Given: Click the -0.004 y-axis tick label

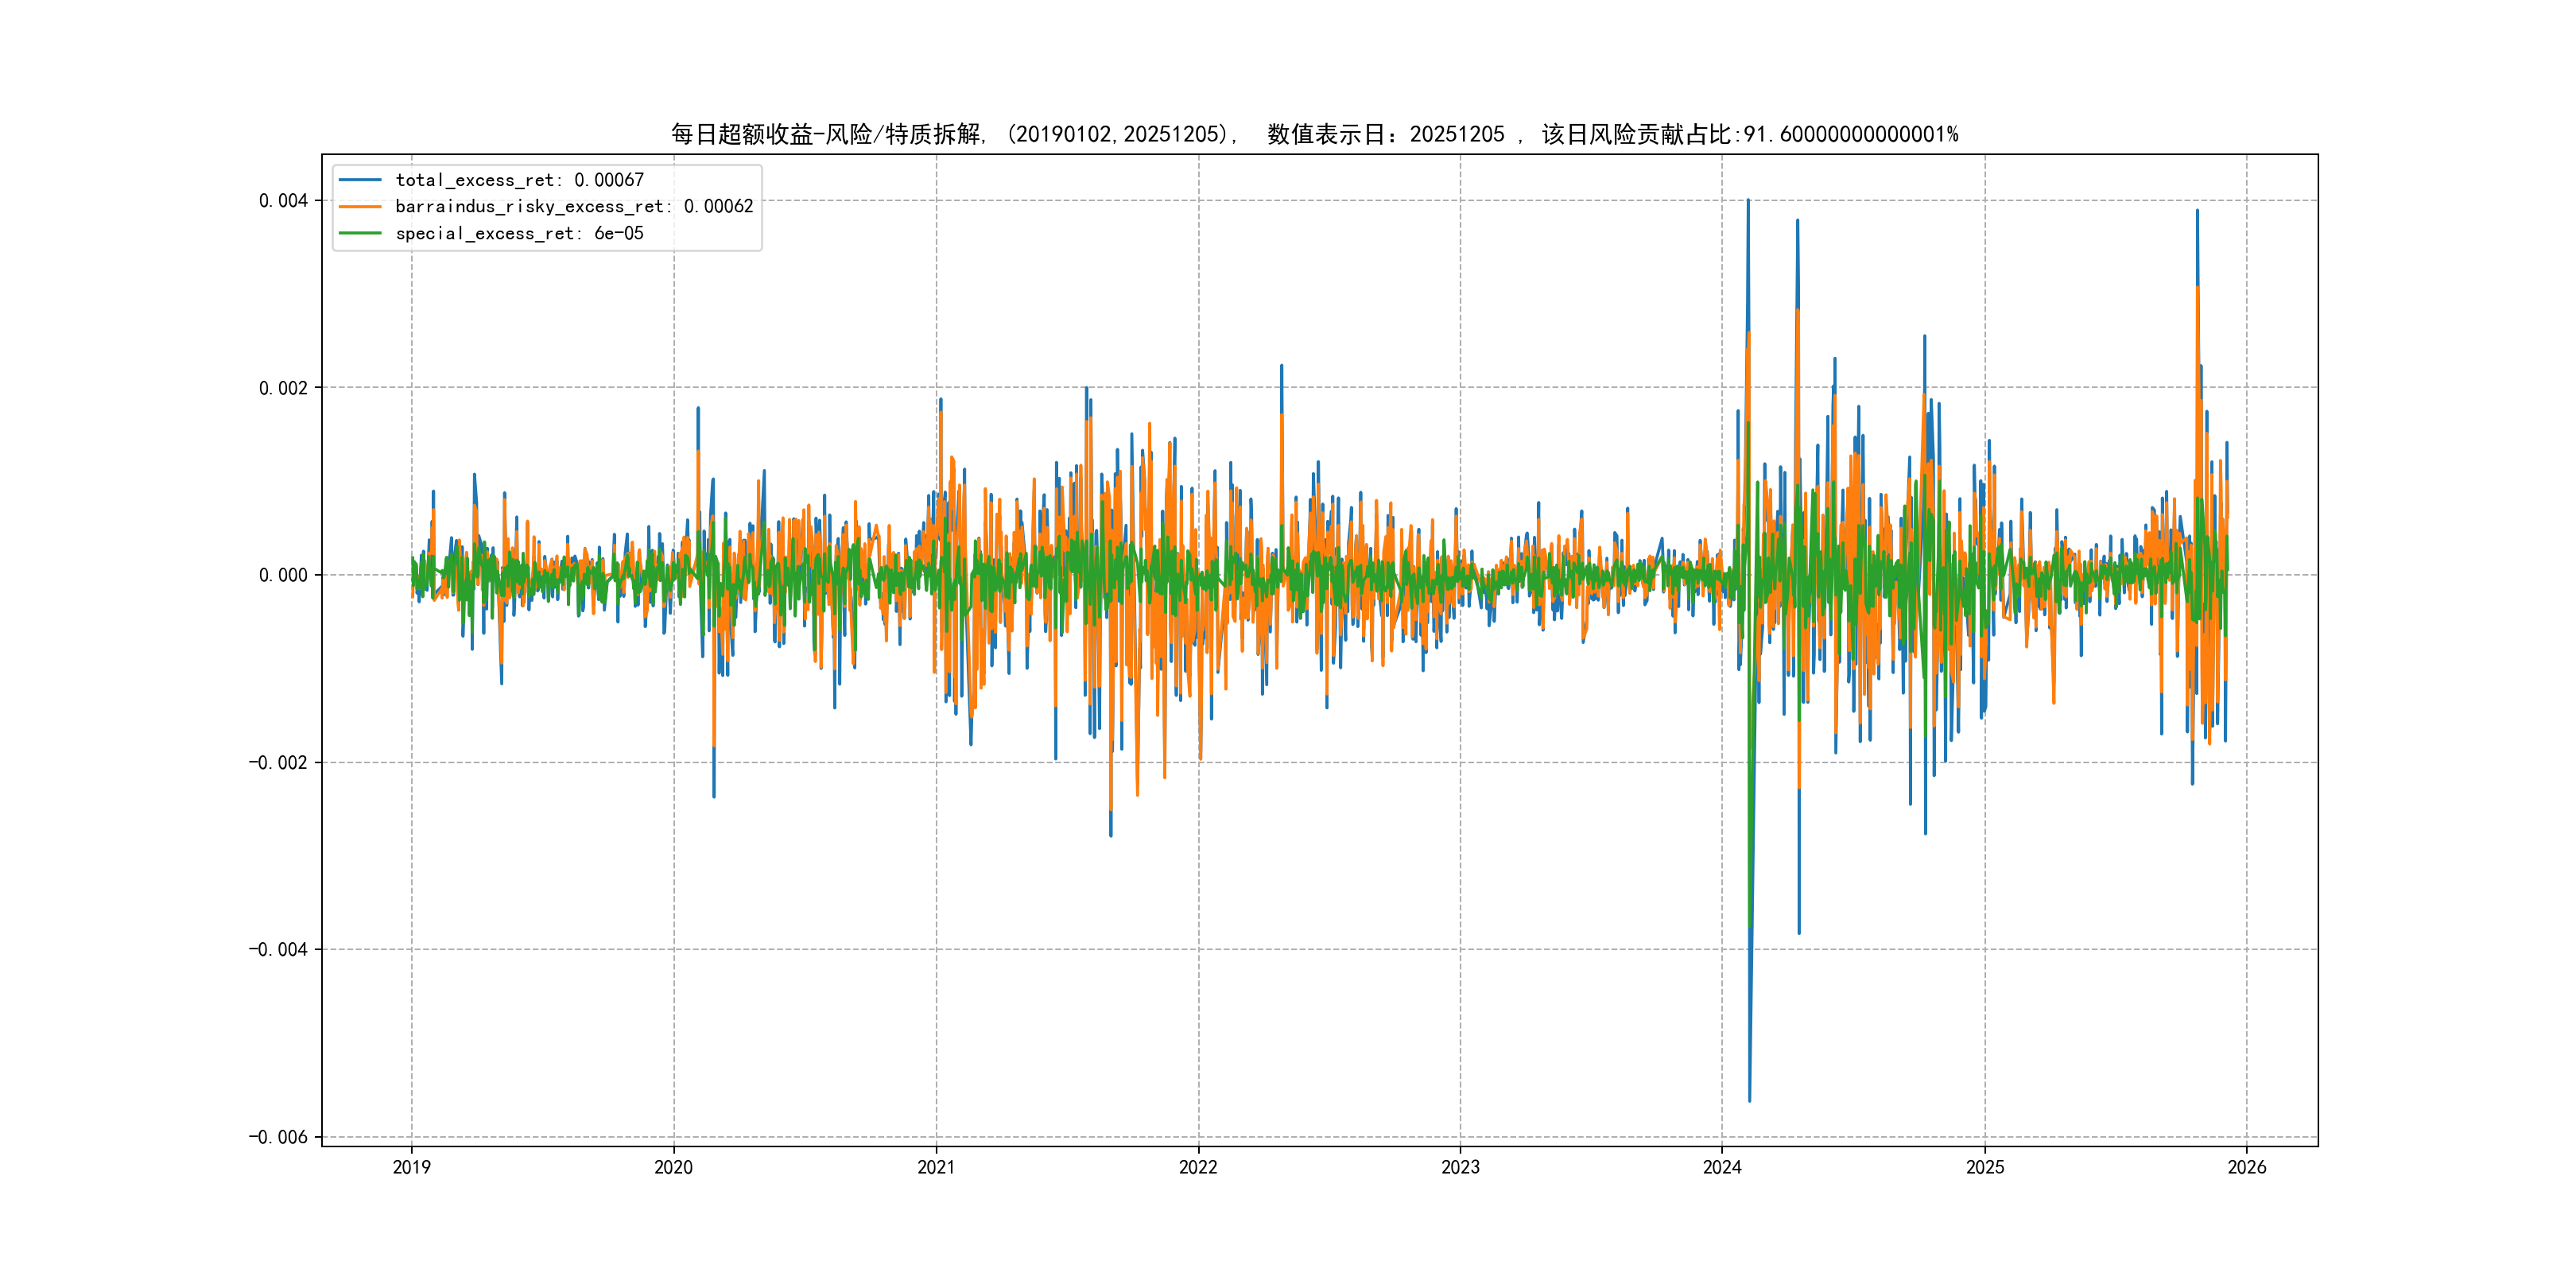Looking at the screenshot, I should coord(278,949).
